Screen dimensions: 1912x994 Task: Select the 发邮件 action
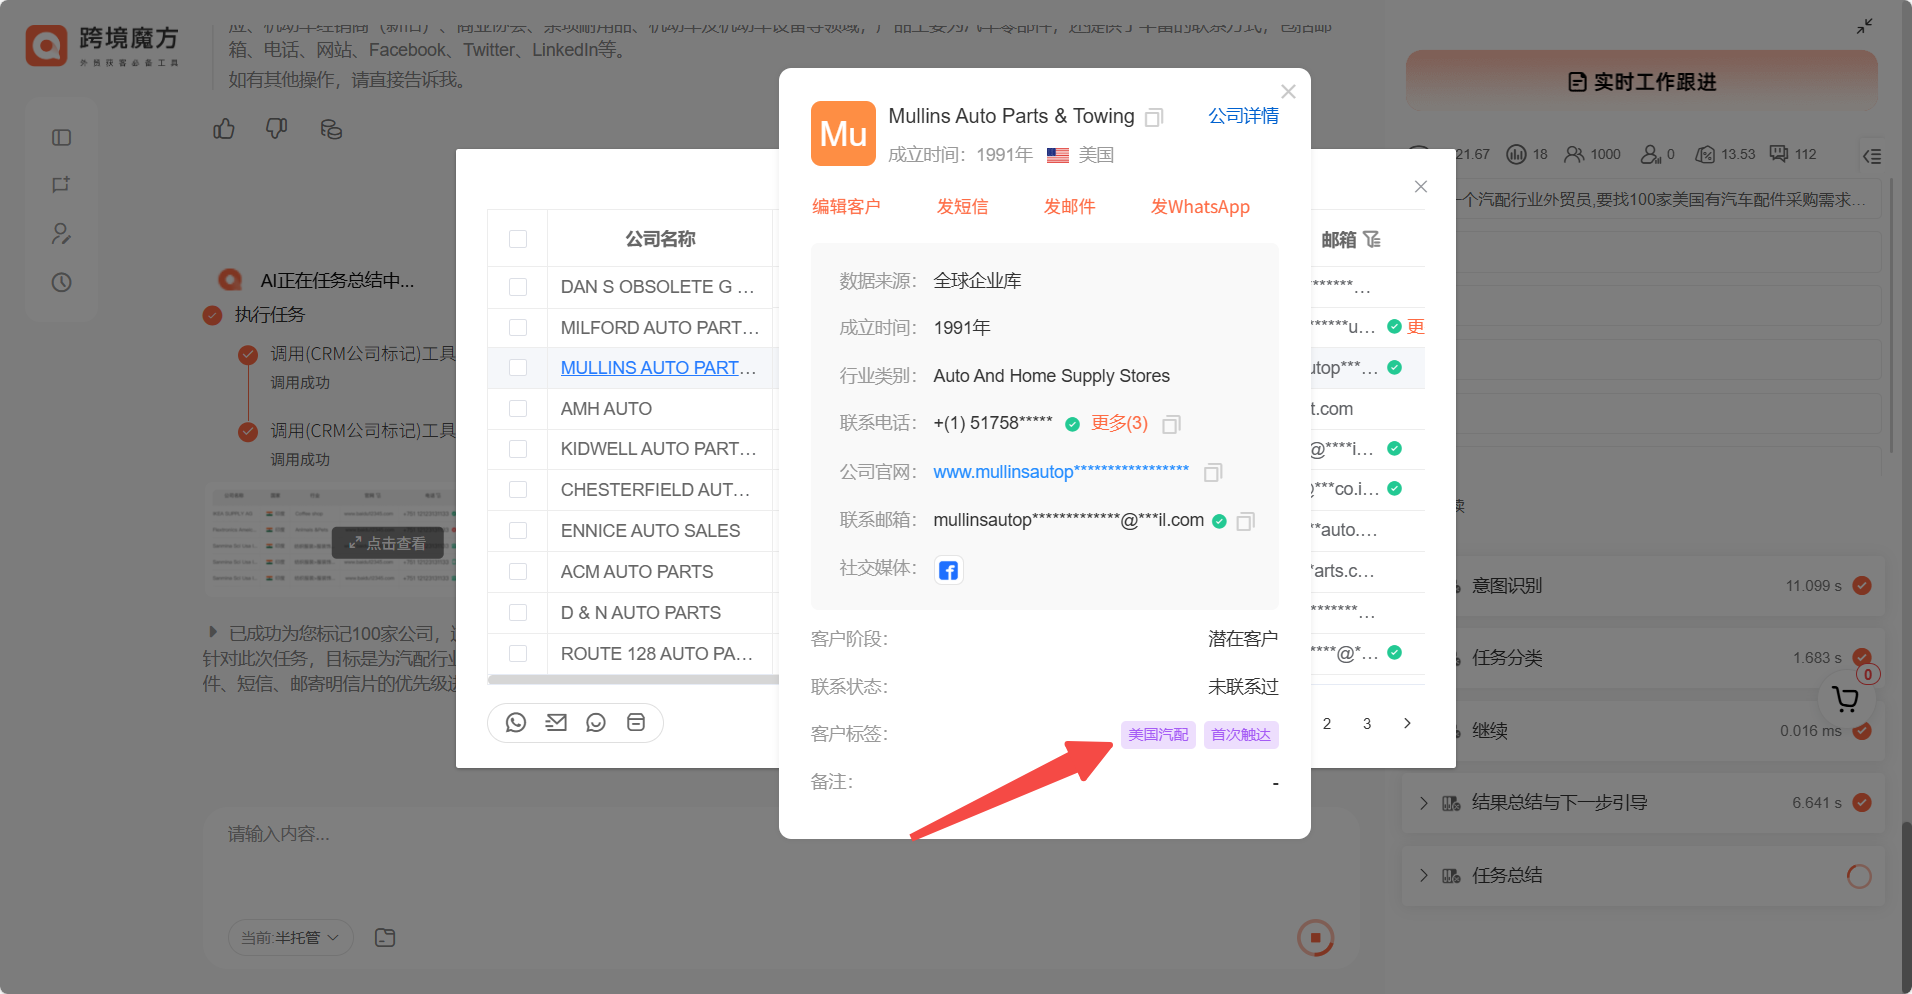1069,207
